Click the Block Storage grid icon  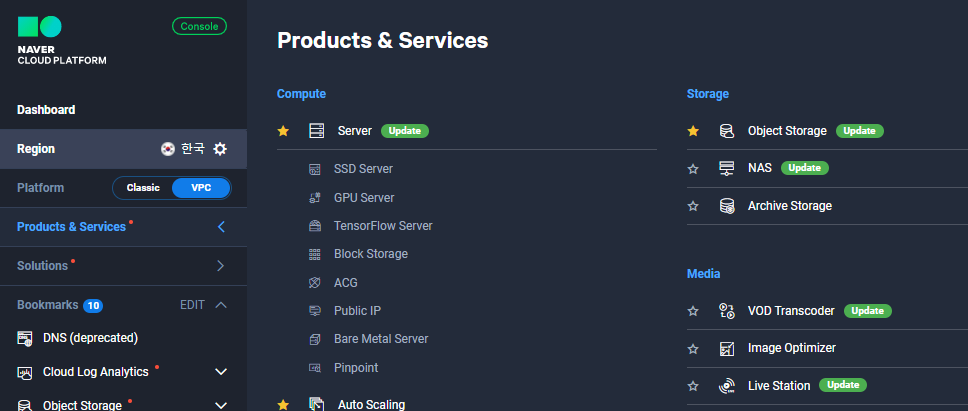(x=315, y=254)
